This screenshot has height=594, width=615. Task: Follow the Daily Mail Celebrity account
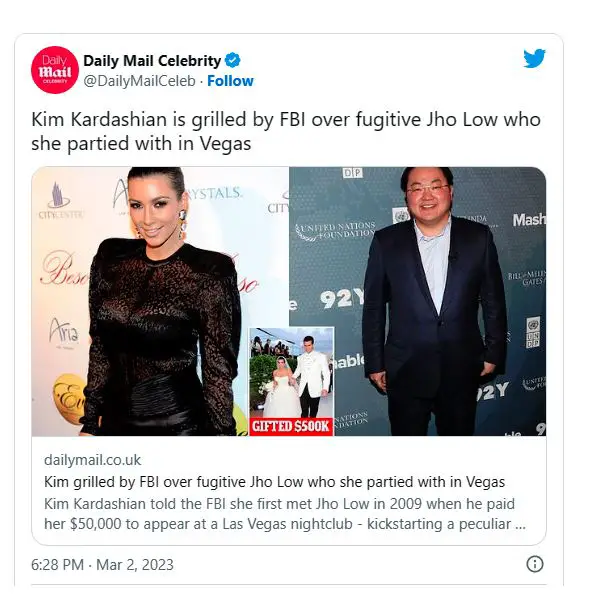click(230, 81)
